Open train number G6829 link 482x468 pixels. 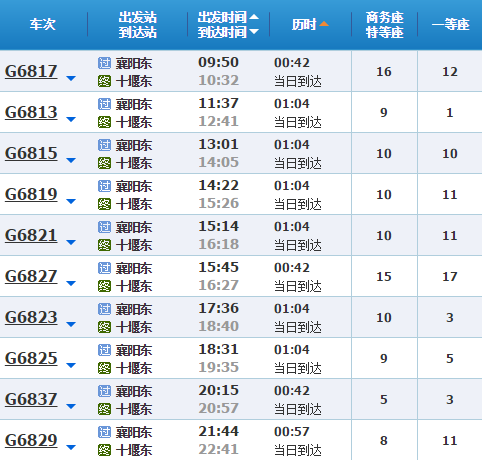click(31, 440)
